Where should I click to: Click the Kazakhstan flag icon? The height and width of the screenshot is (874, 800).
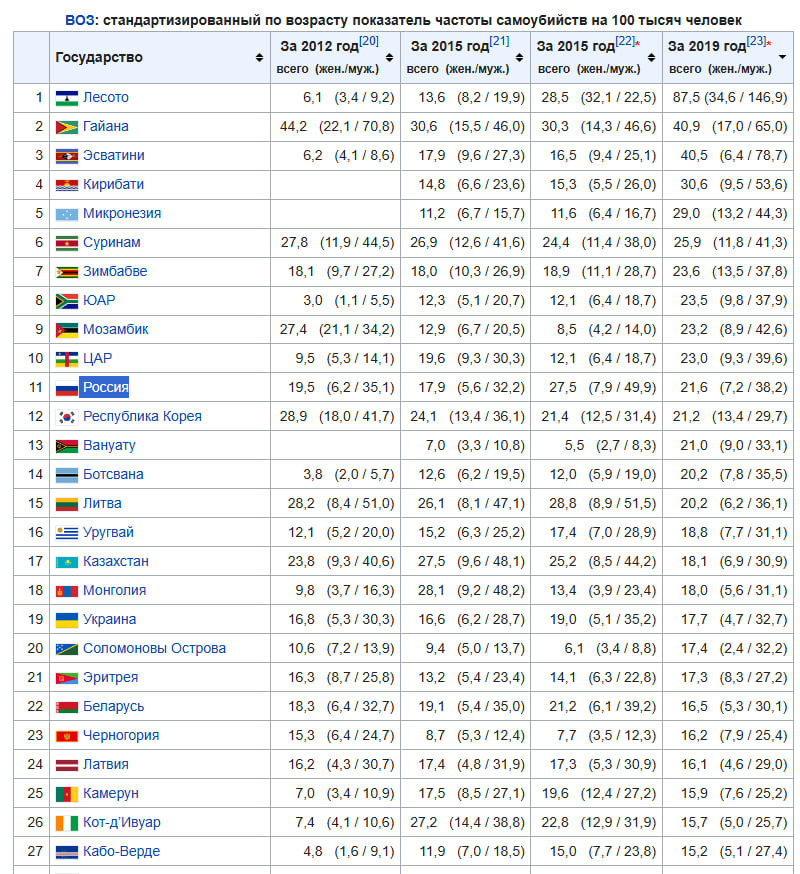pyautogui.click(x=67, y=562)
